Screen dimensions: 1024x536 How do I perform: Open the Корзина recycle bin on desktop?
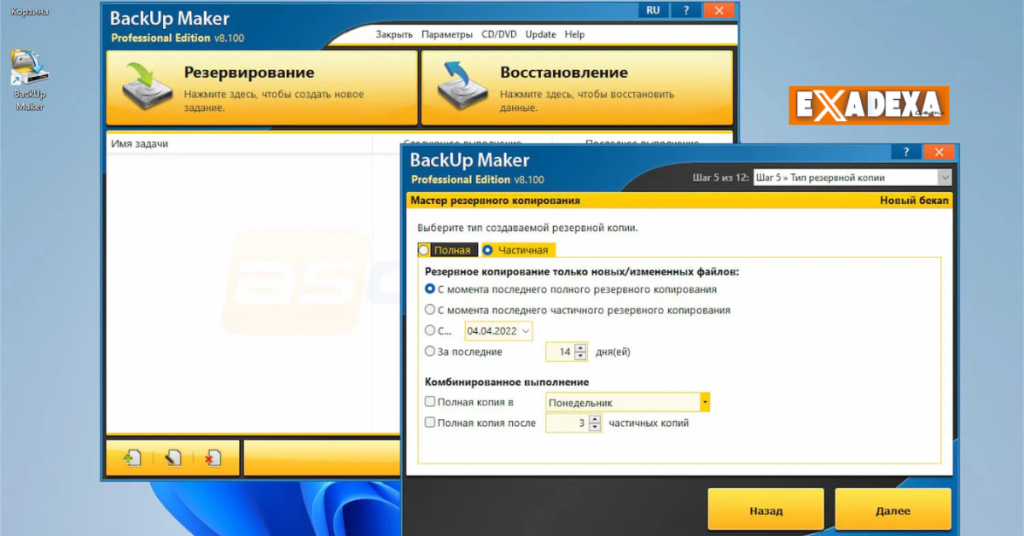tap(29, 11)
